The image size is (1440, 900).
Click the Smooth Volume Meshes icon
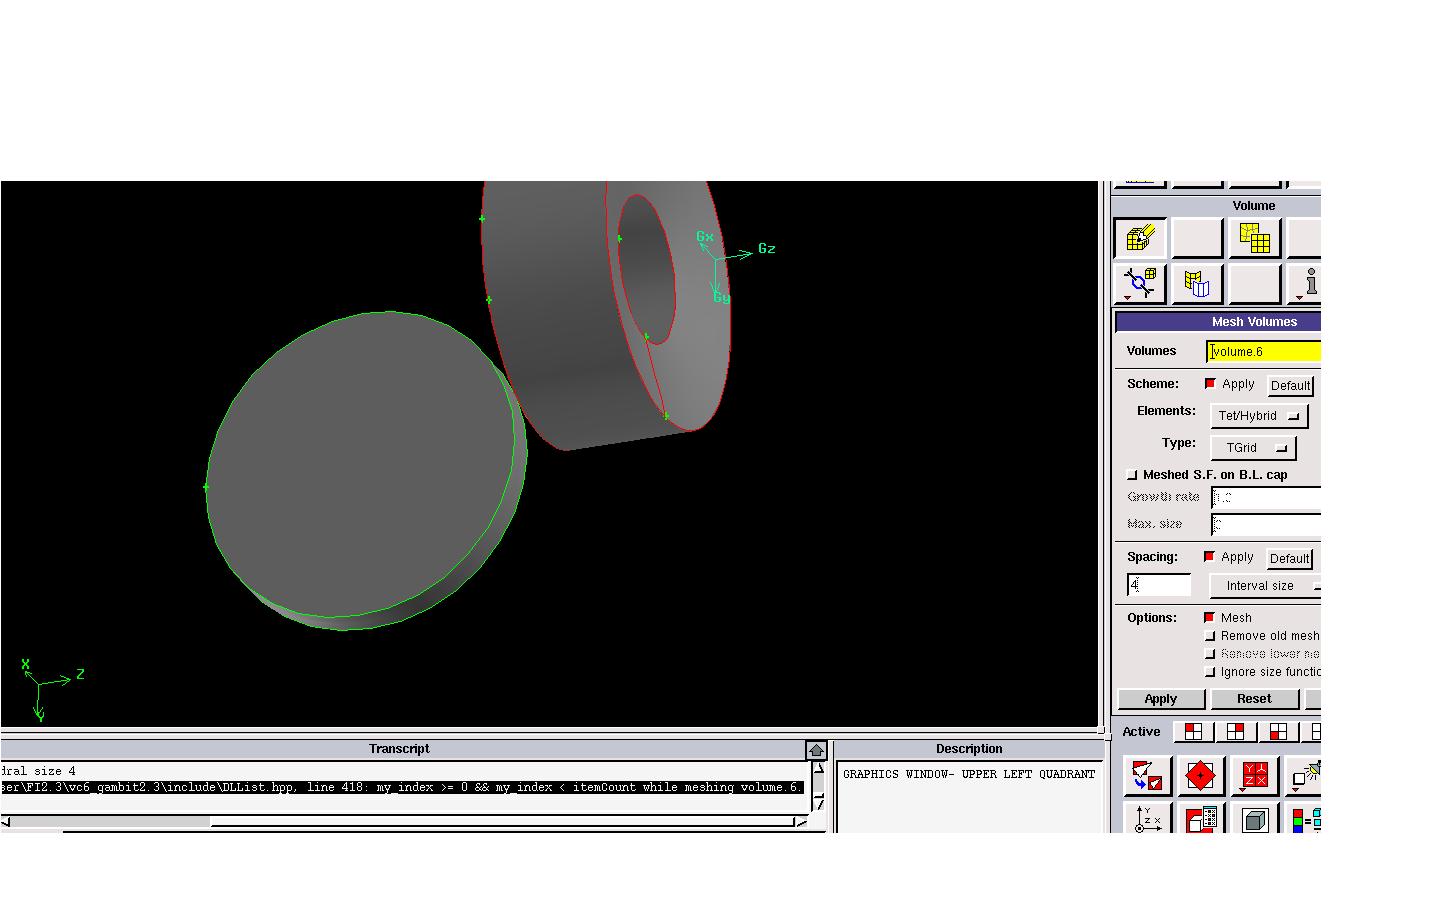(1254, 238)
